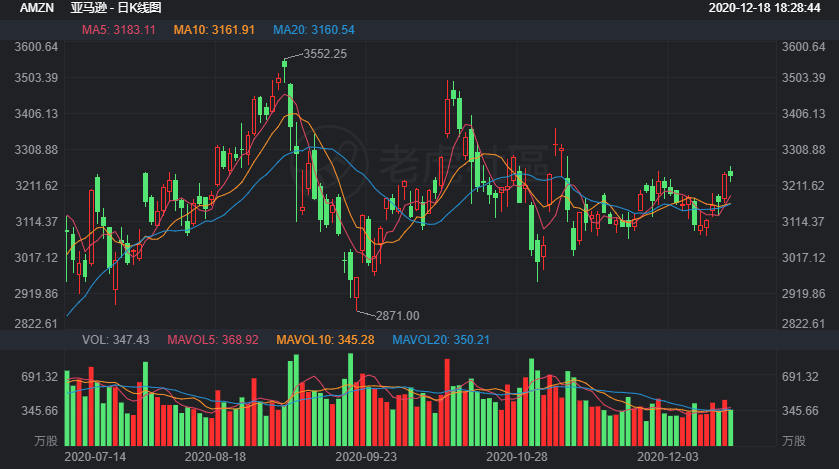This screenshot has width=839, height=469.
Task: Click the left axis value 3406.13
Action: (36, 114)
